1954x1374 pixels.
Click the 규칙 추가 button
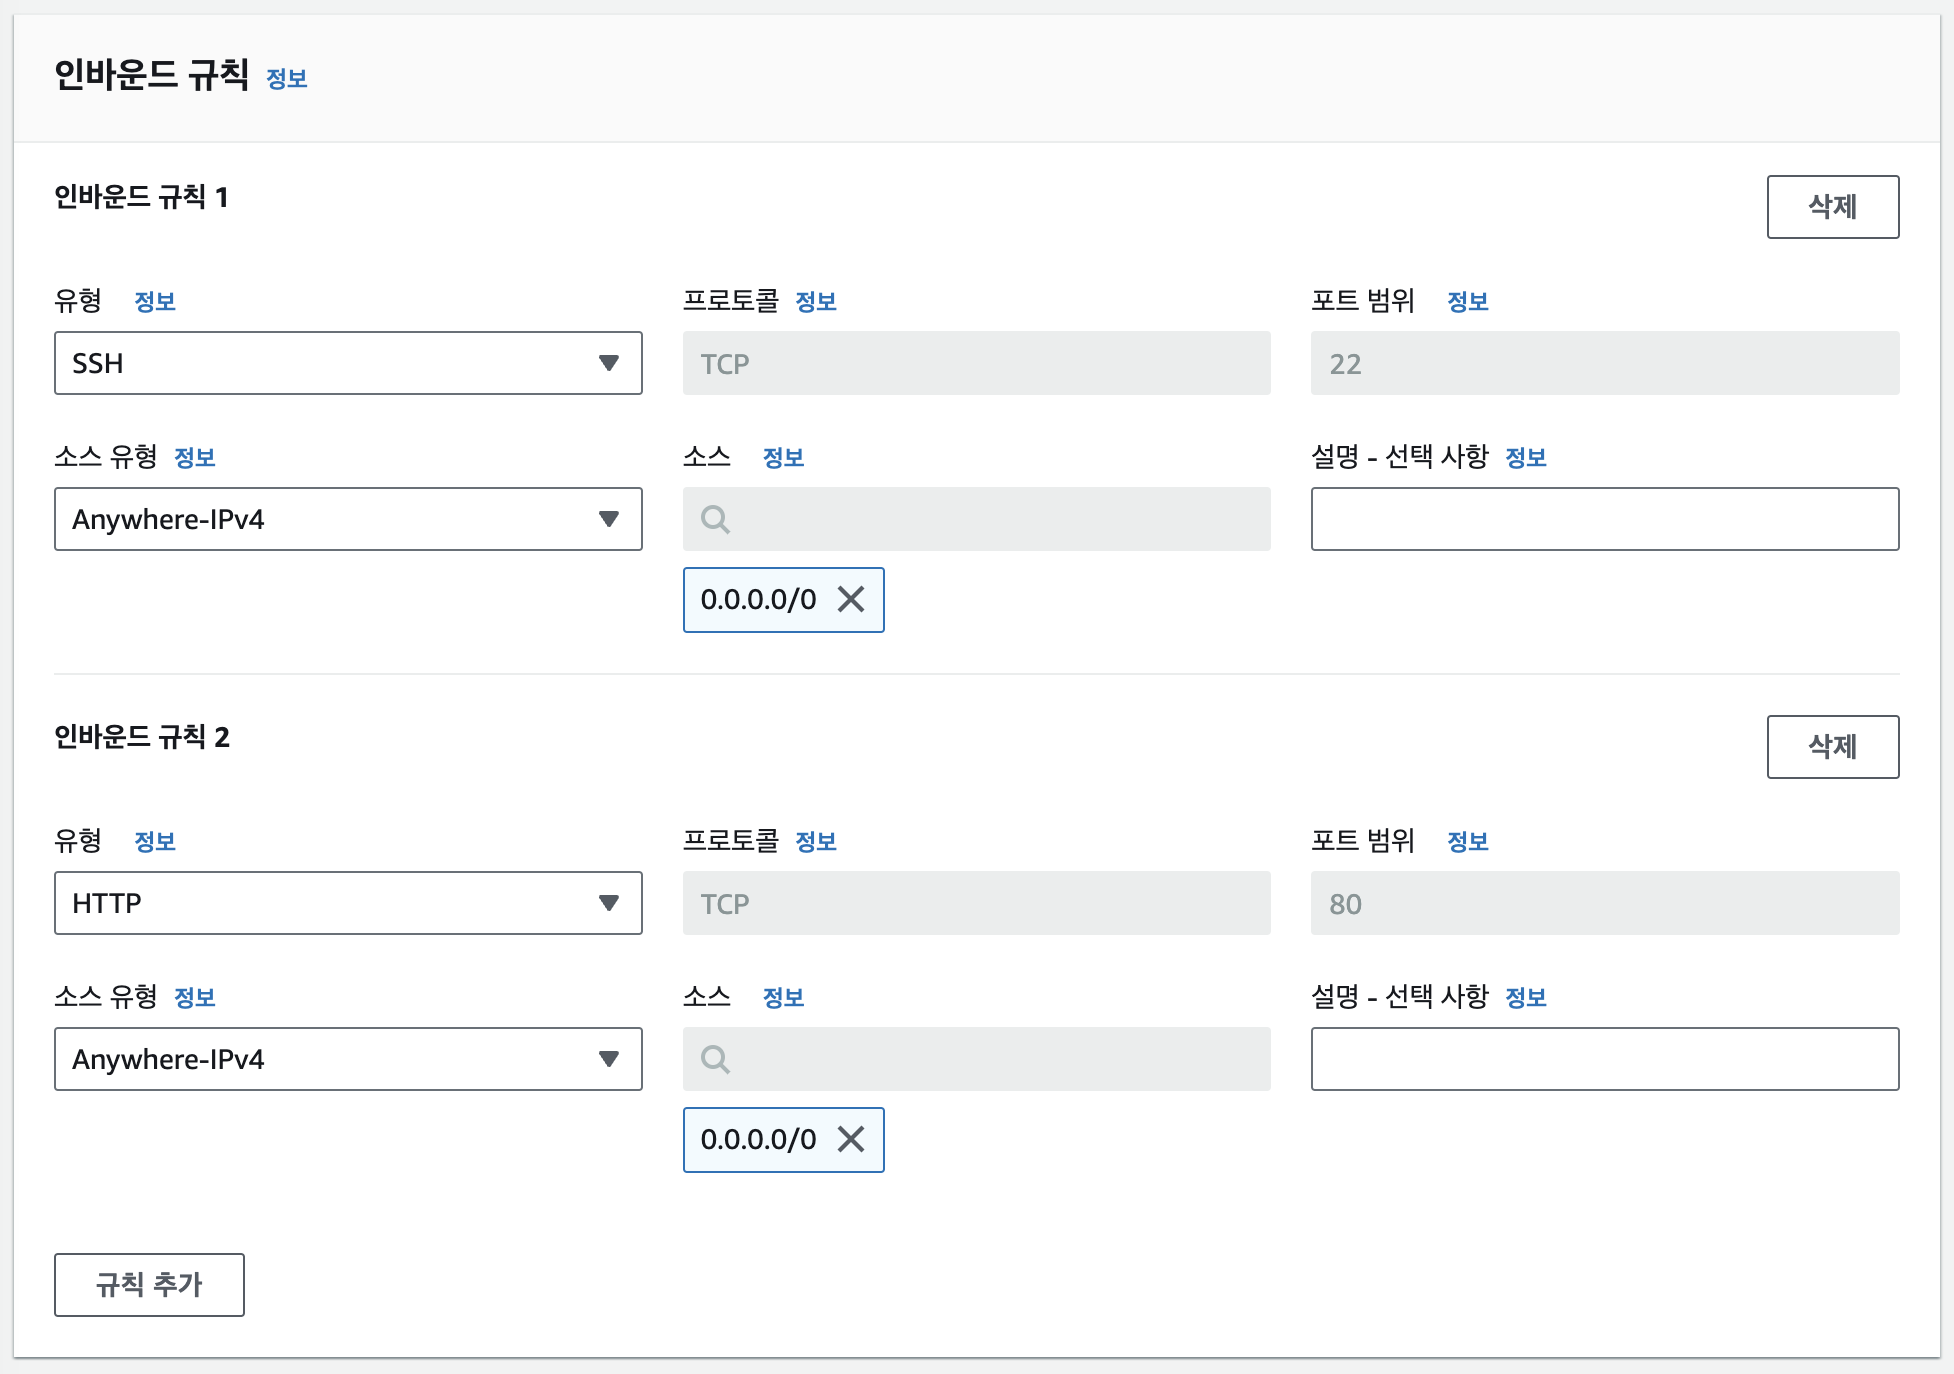(x=149, y=1285)
